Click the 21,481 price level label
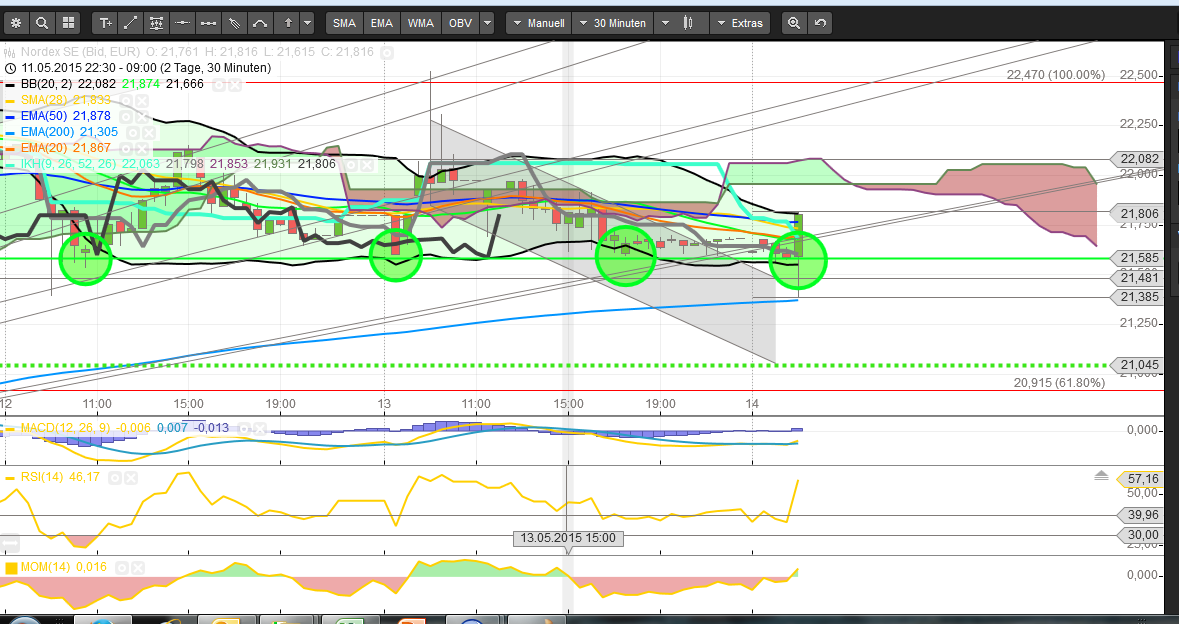Image resolution: width=1179 pixels, height=624 pixels. pos(1139,278)
